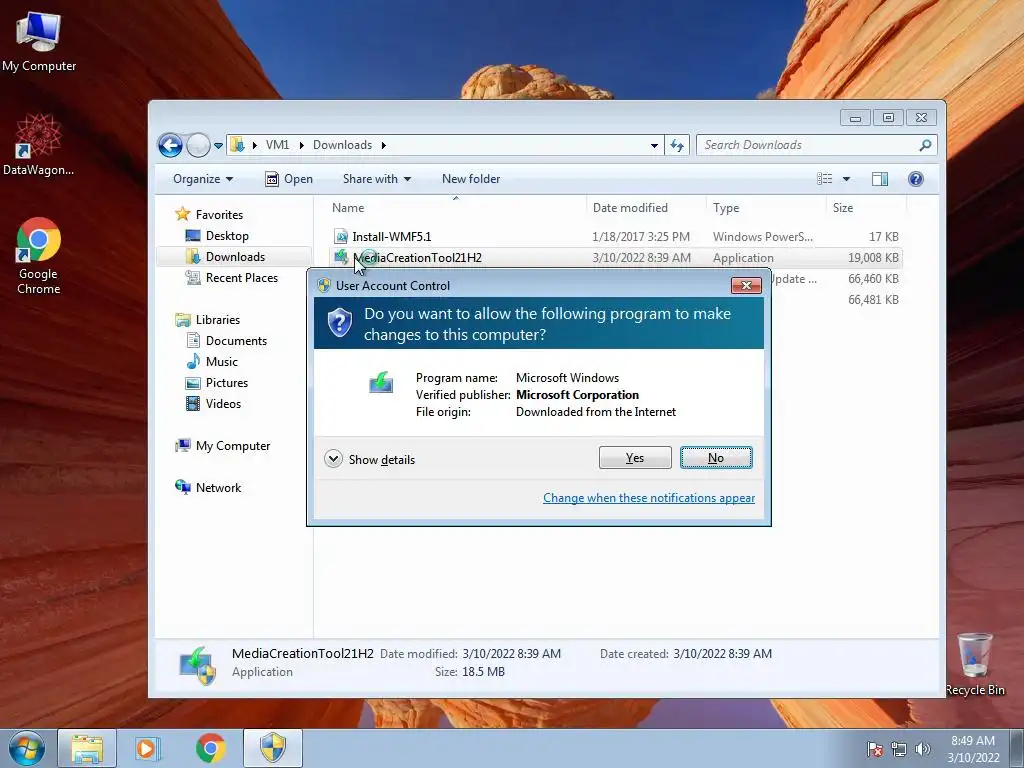1024x768 pixels.
Task: Open the Windows Start menu
Action: (27, 748)
